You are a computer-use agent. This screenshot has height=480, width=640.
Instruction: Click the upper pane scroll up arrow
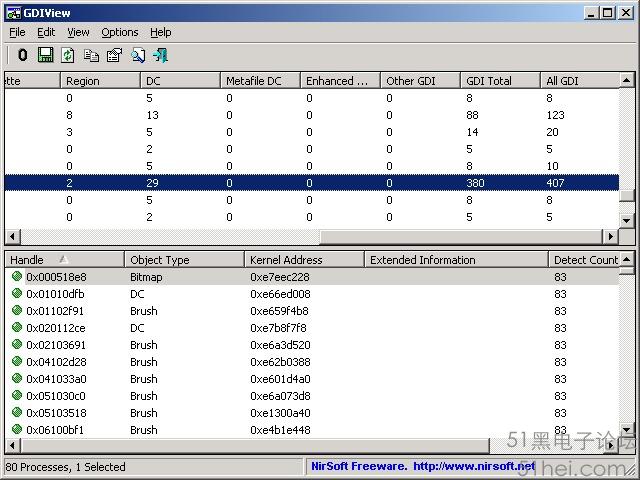coord(627,80)
